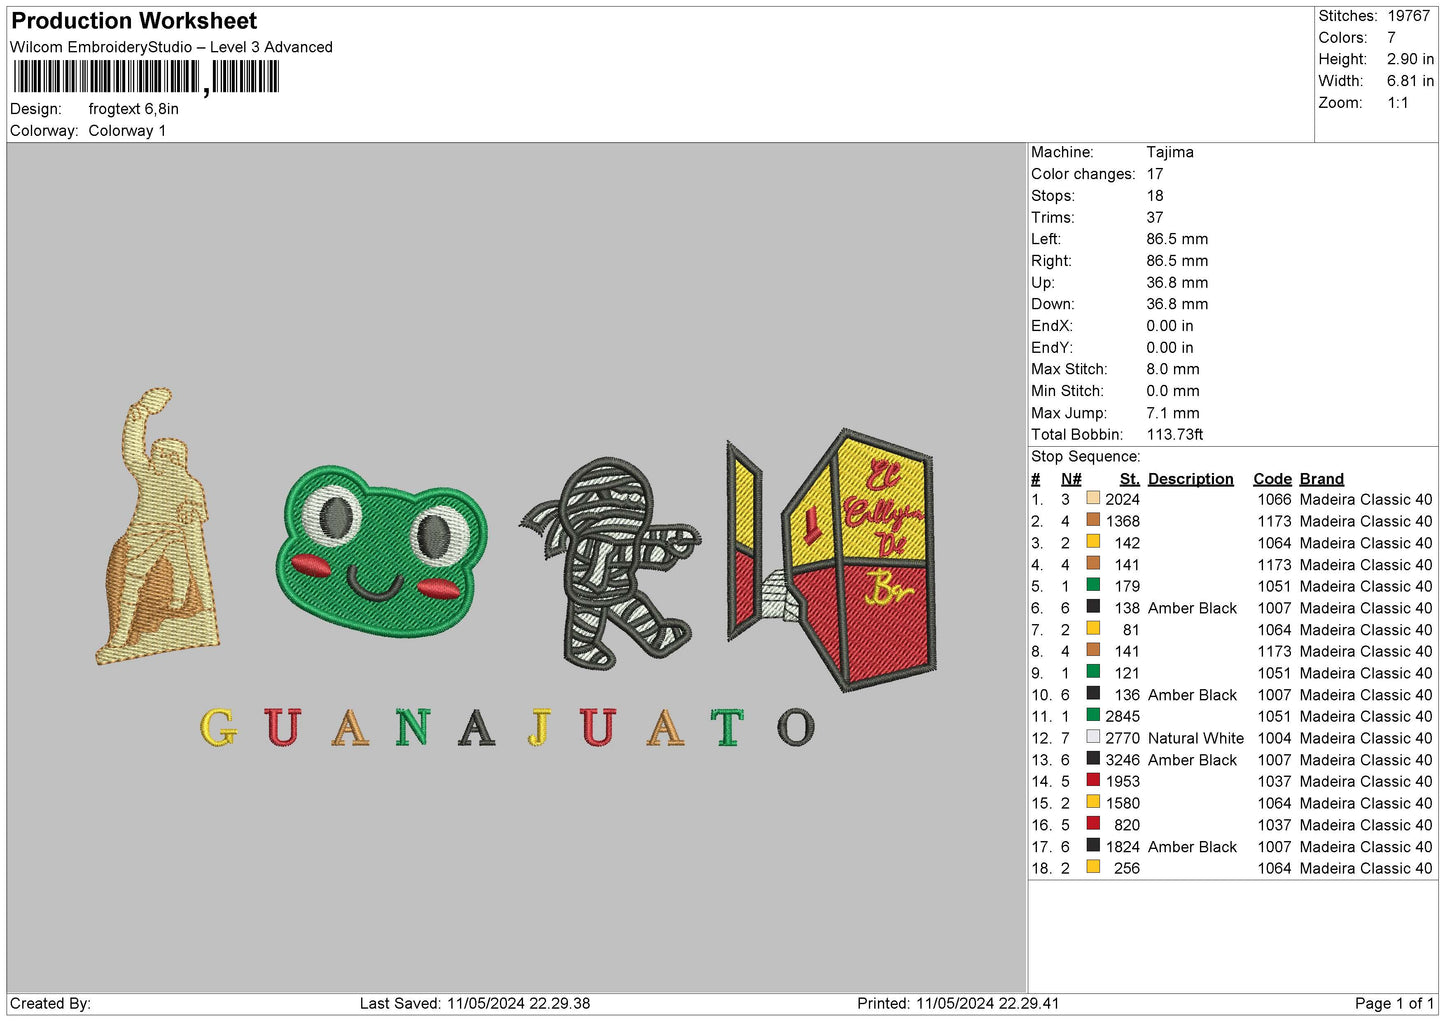Select the Total Bobbin value 113.73ft

pyautogui.click(x=1174, y=435)
